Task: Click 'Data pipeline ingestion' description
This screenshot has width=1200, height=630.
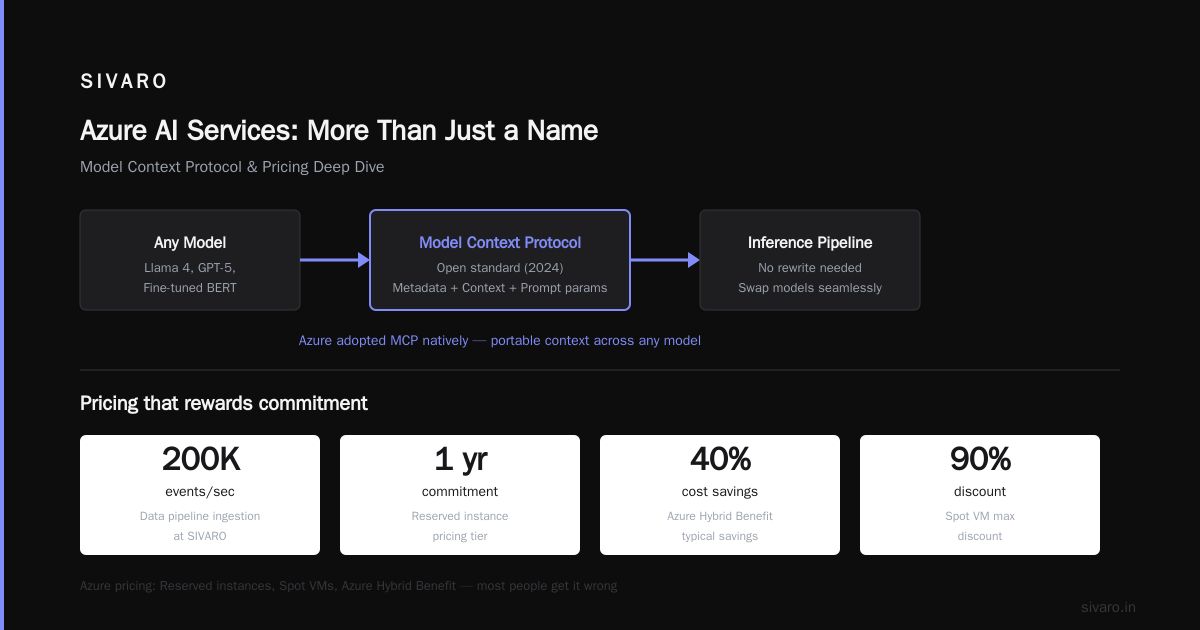Action: point(200,516)
